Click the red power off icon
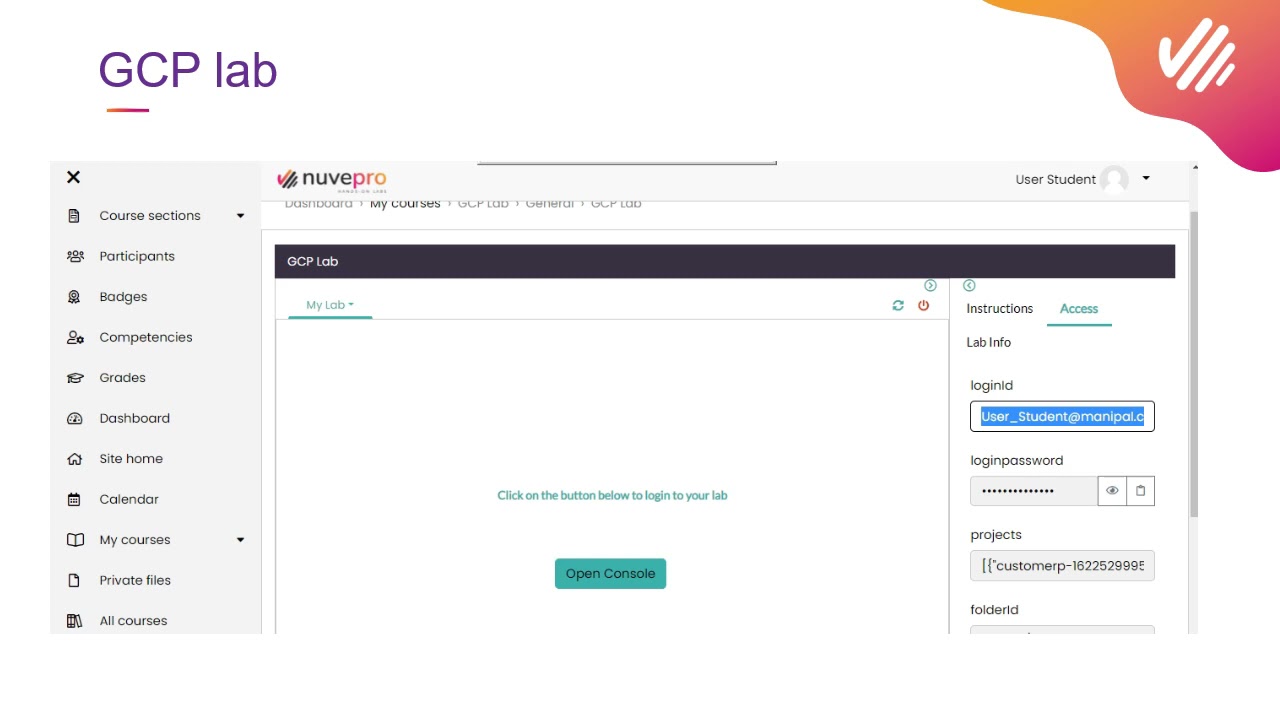The width and height of the screenshot is (1280, 720). pyautogui.click(x=924, y=306)
